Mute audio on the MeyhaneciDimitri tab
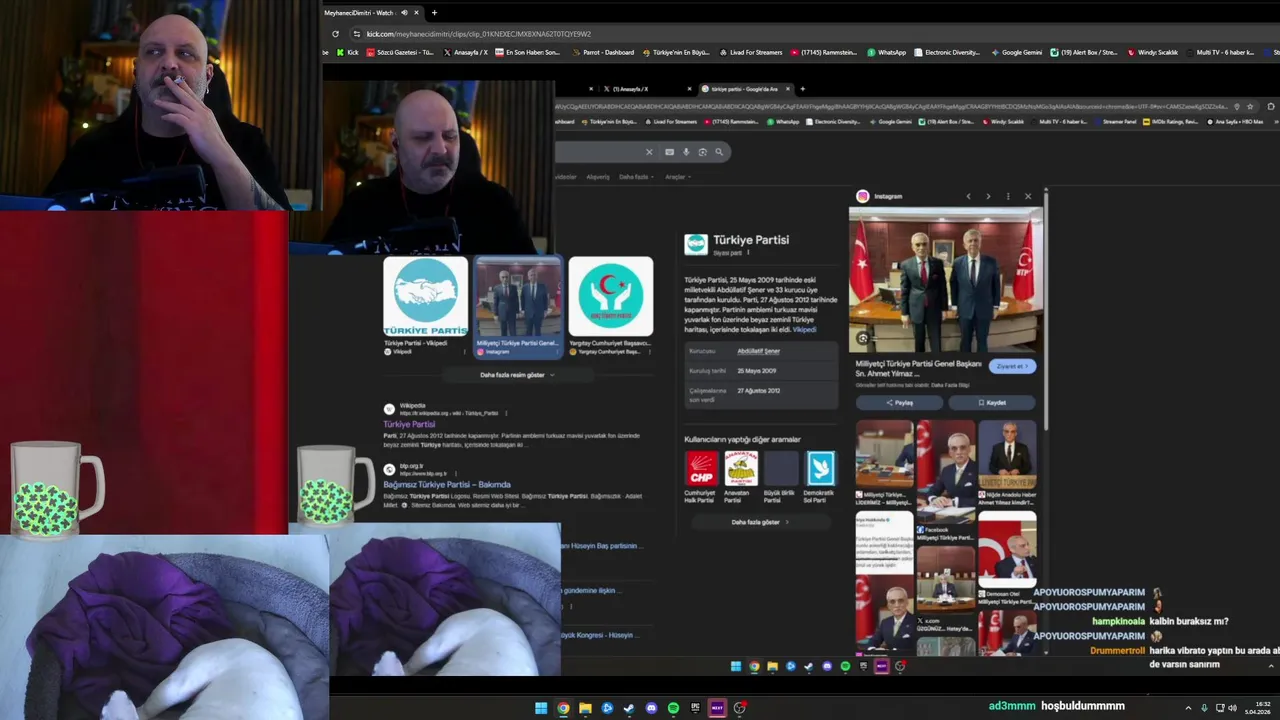Image resolution: width=1280 pixels, height=720 pixels. point(405,13)
